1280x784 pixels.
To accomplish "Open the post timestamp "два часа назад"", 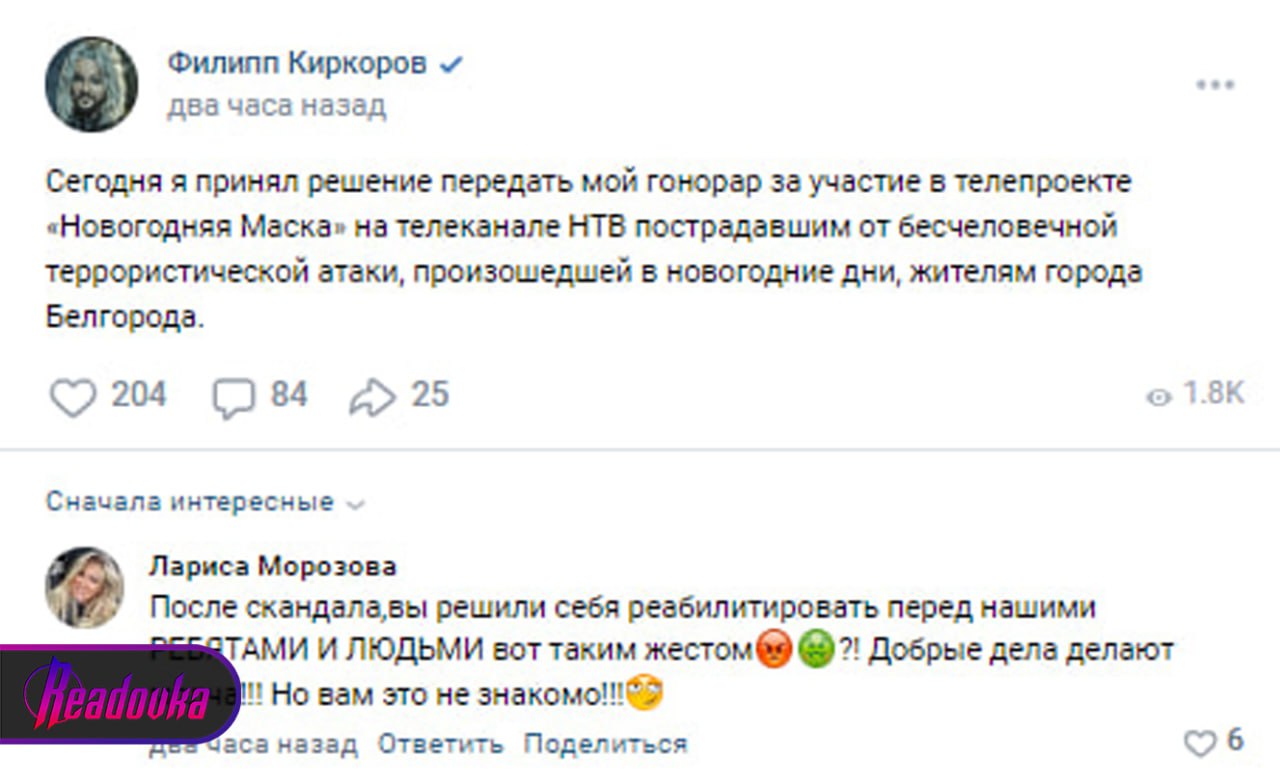I will 276,106.
